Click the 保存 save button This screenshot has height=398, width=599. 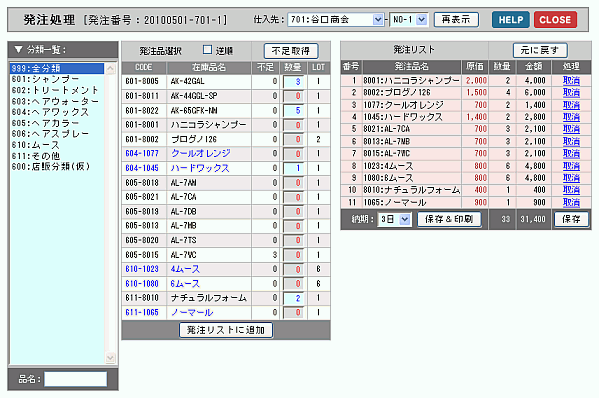point(571,219)
